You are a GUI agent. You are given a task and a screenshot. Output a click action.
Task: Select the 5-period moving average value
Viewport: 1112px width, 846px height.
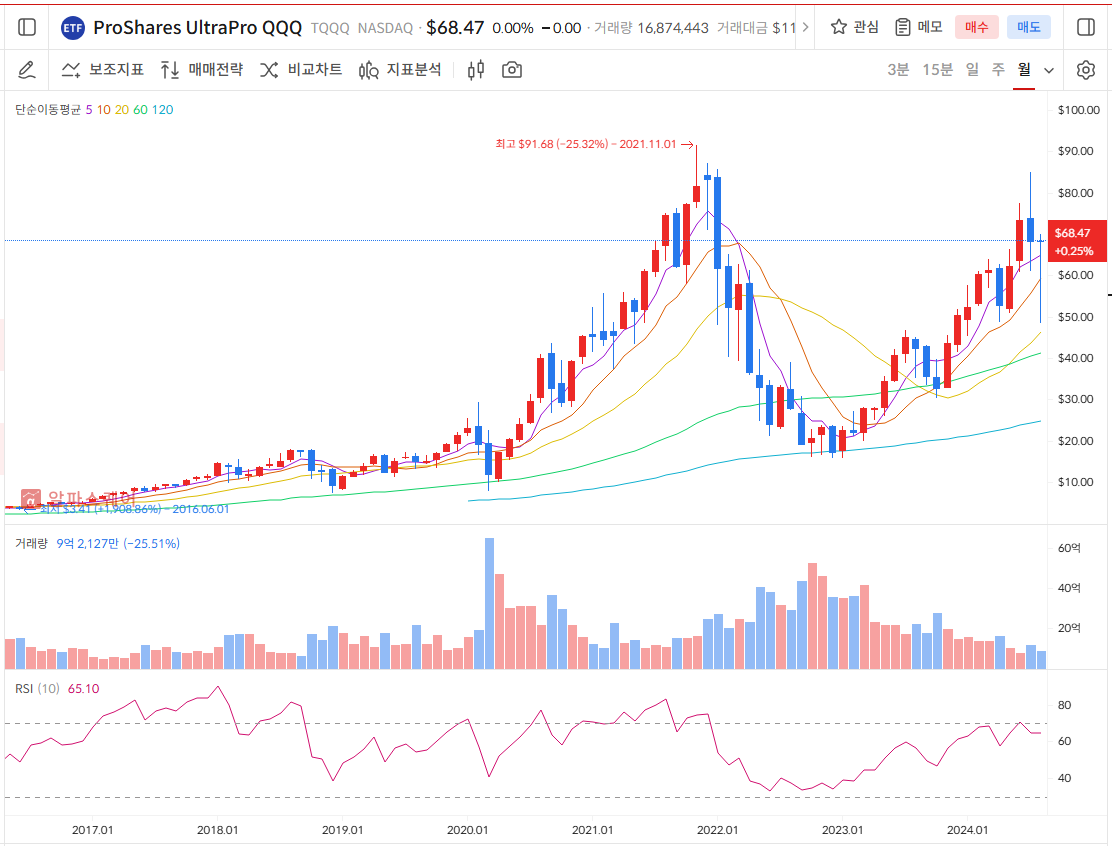click(x=89, y=109)
